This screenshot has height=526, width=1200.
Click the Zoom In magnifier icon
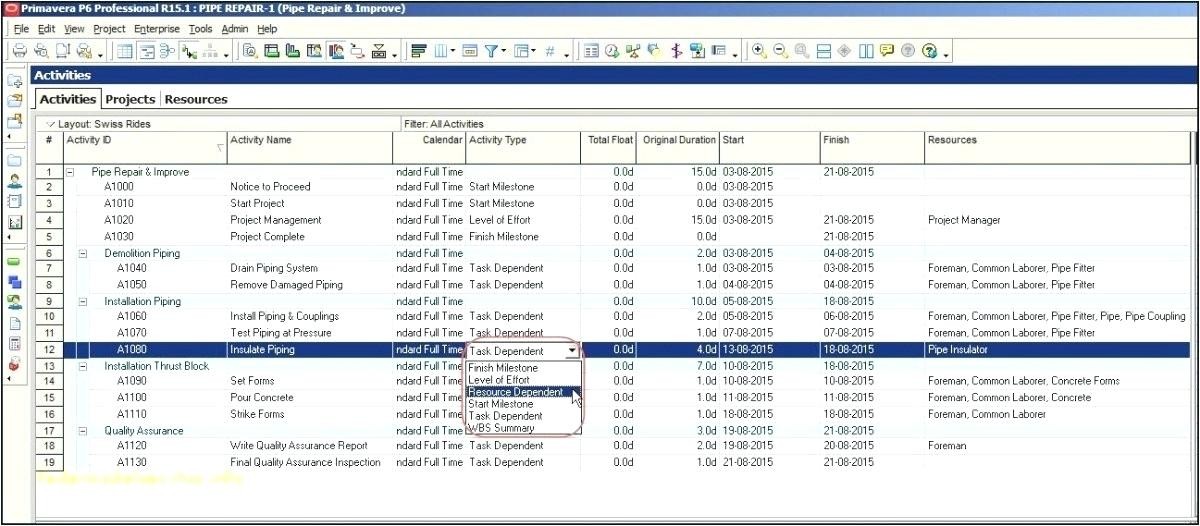[x=759, y=51]
